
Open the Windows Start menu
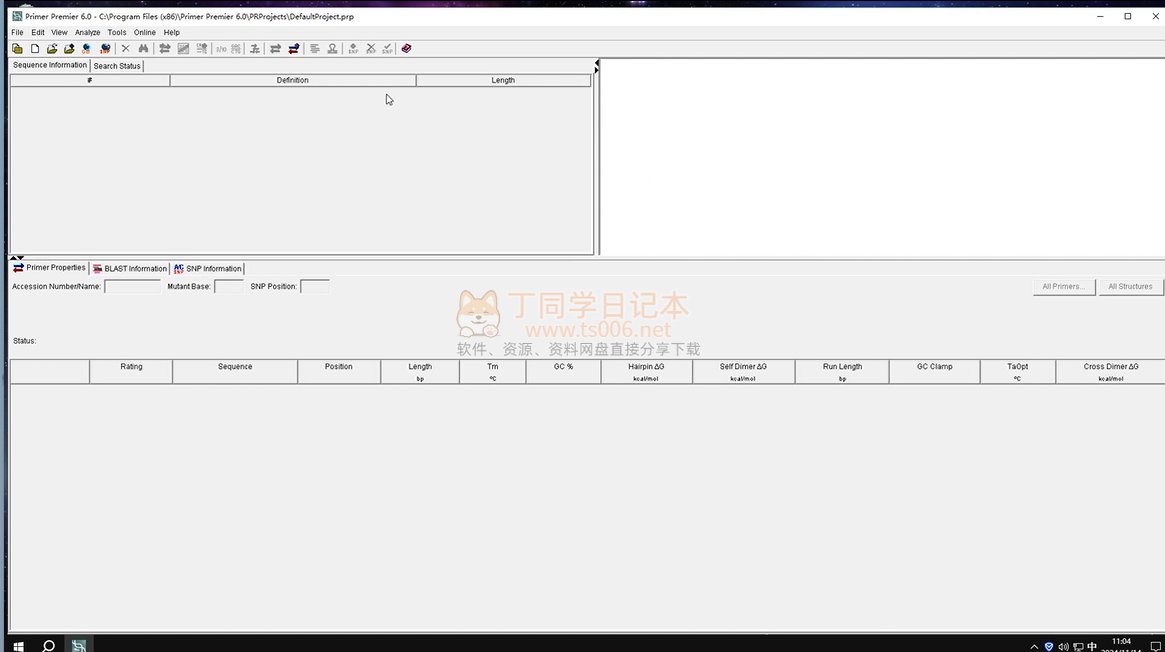(x=18, y=645)
